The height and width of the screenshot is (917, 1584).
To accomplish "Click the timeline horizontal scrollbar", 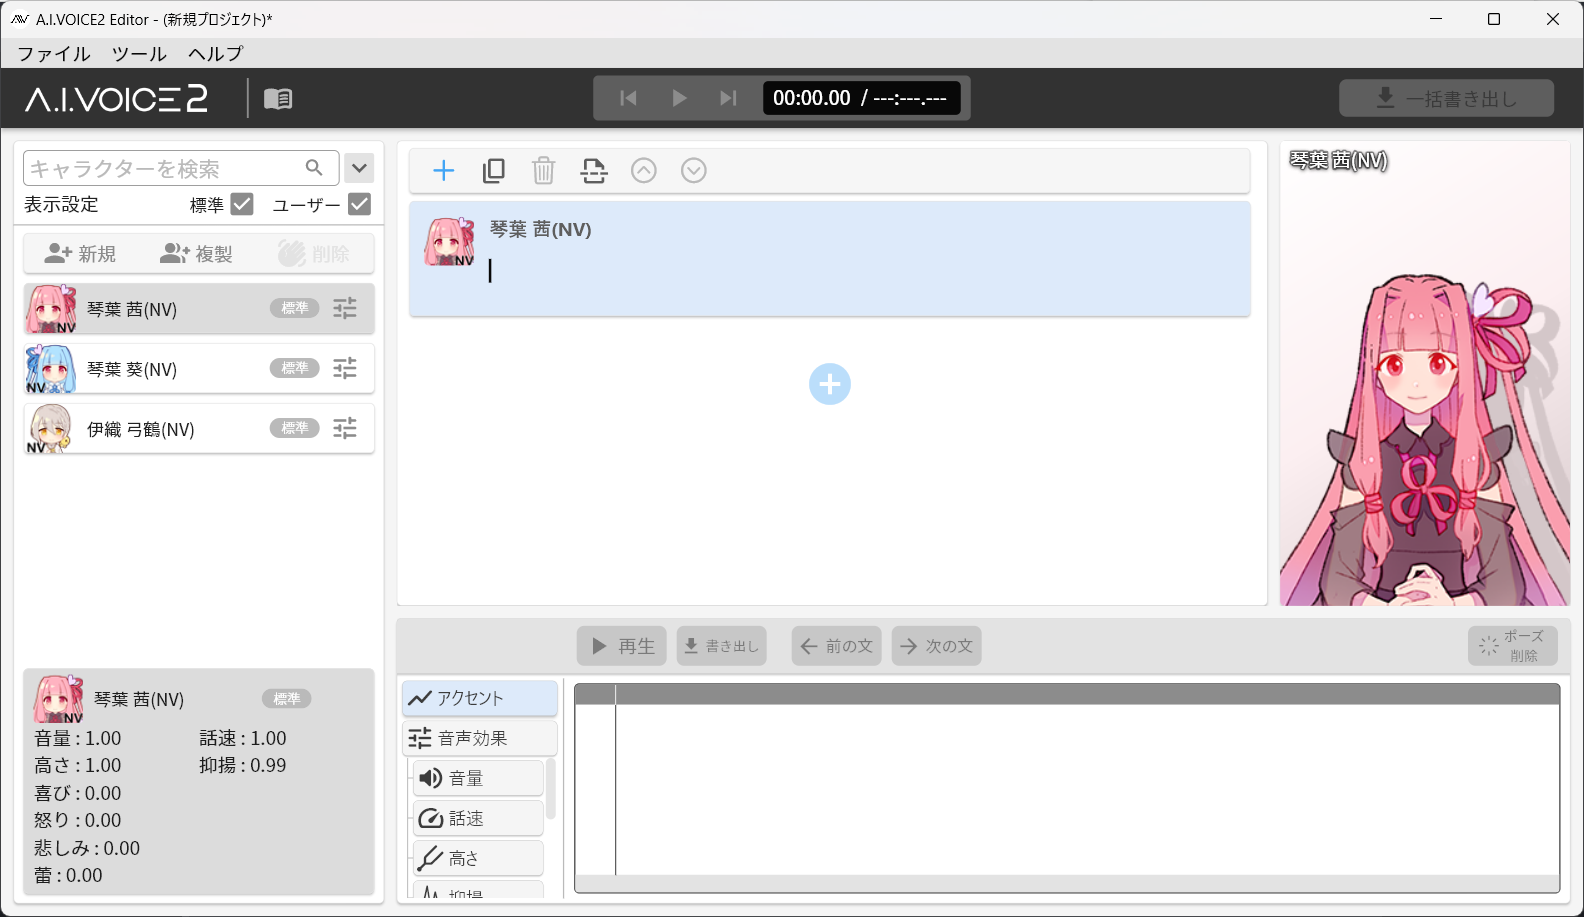I will 1067,884.
